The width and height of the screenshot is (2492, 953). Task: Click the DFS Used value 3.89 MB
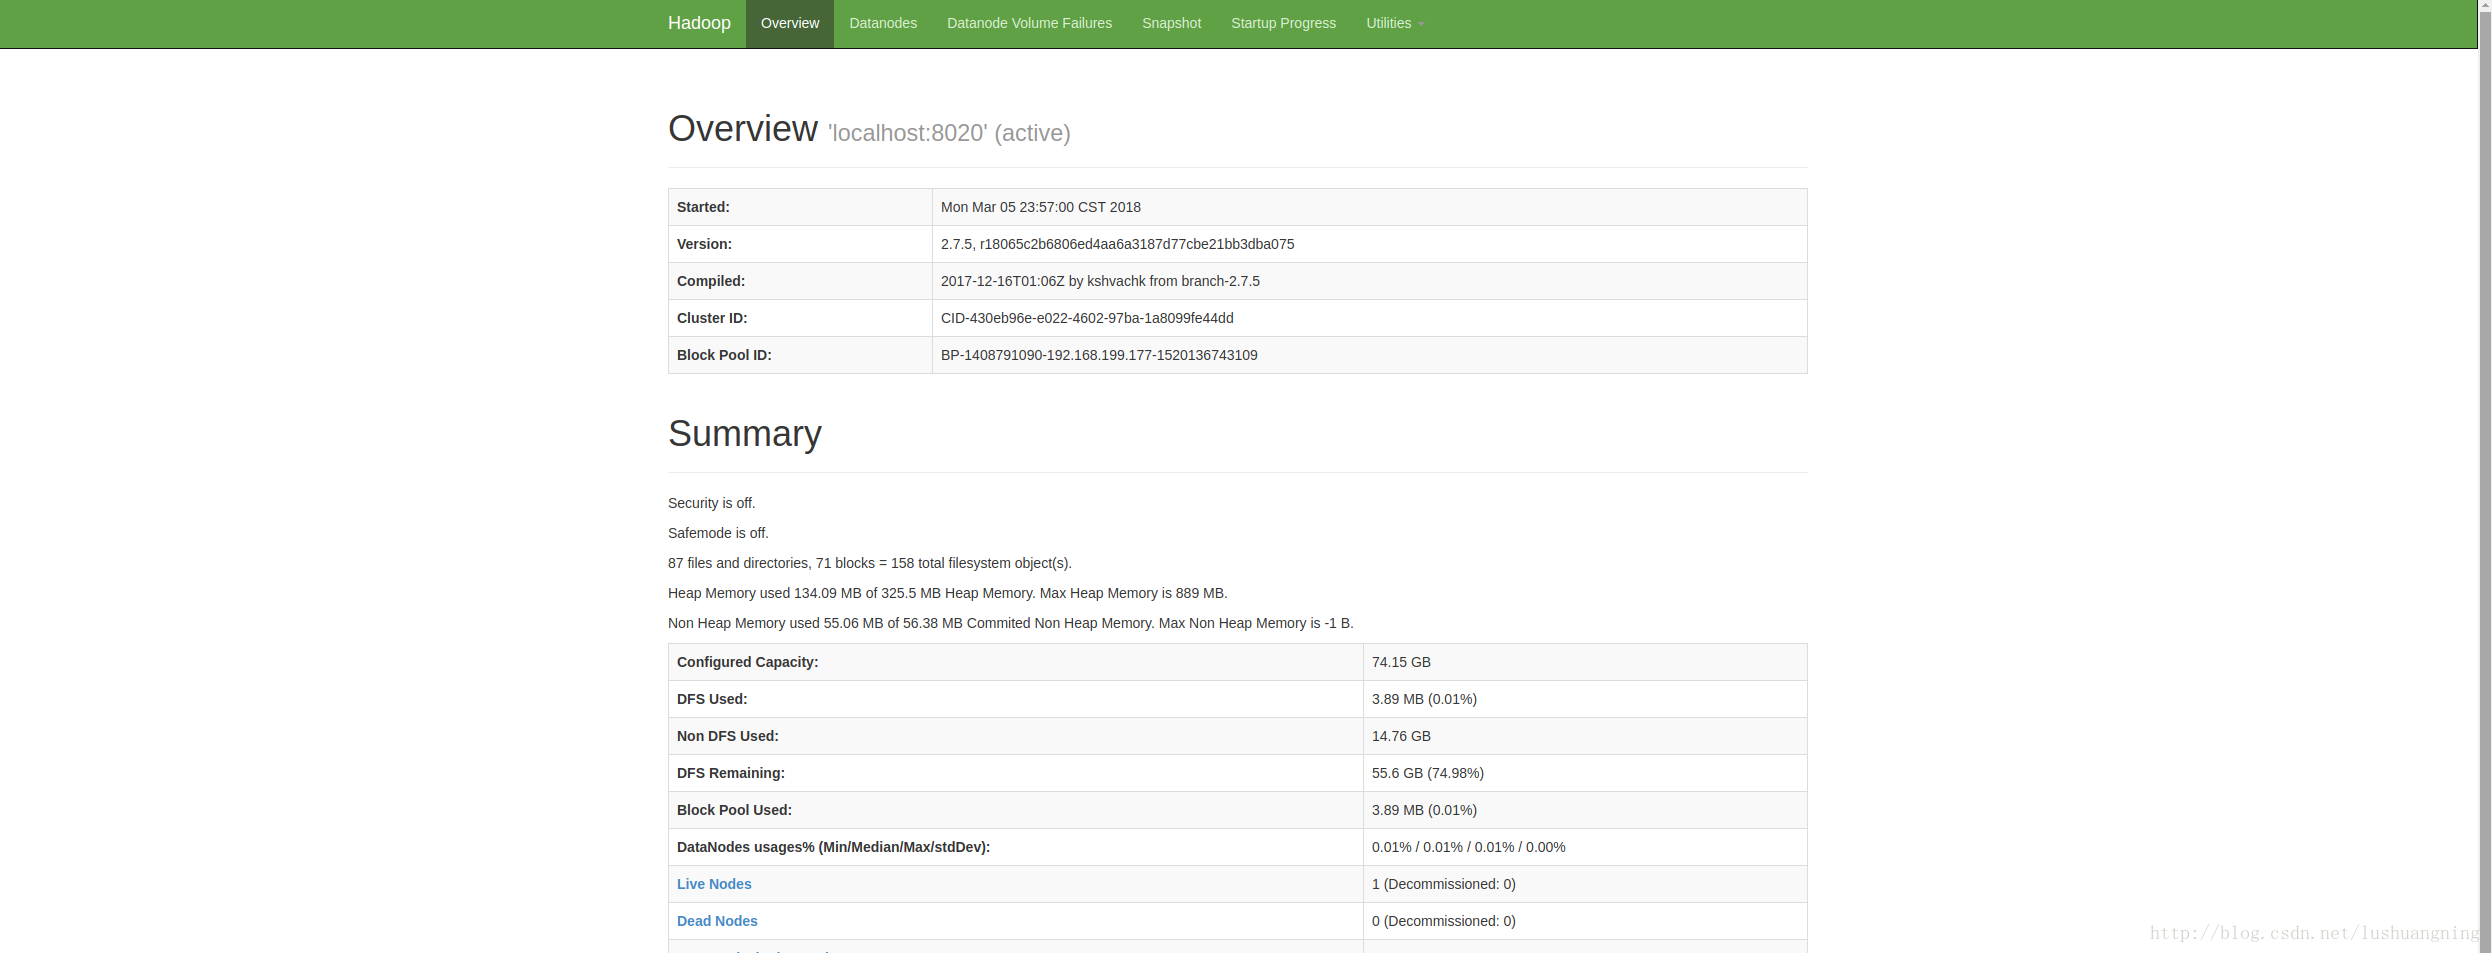click(x=1424, y=699)
